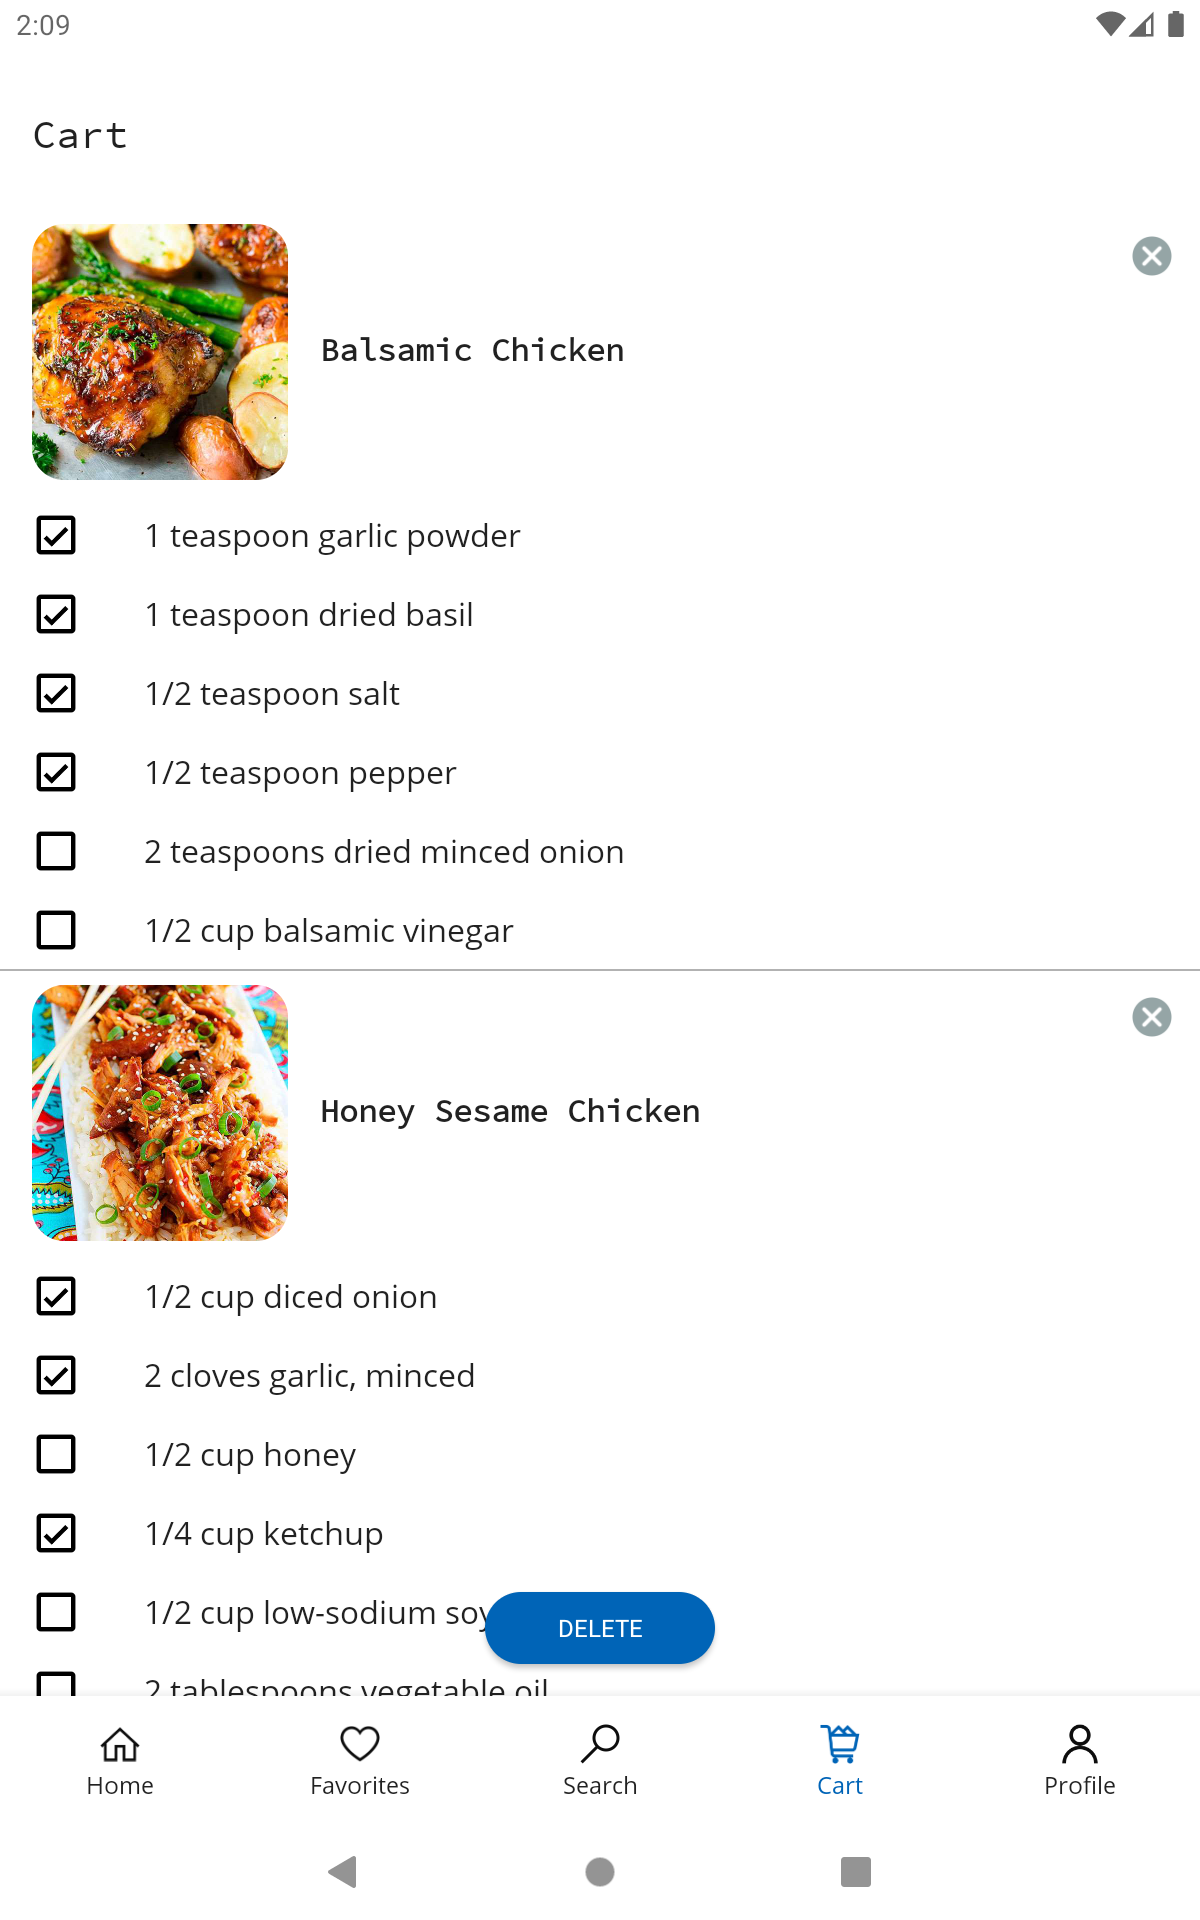Select the Cart basket tab
The width and height of the screenshot is (1200, 1920).
click(x=840, y=1761)
